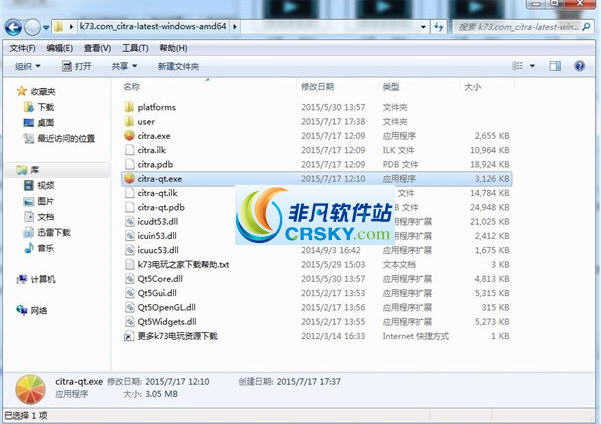The height and width of the screenshot is (424, 601).
Task: Sort by the 类型 column header
Action: pyautogui.click(x=391, y=87)
